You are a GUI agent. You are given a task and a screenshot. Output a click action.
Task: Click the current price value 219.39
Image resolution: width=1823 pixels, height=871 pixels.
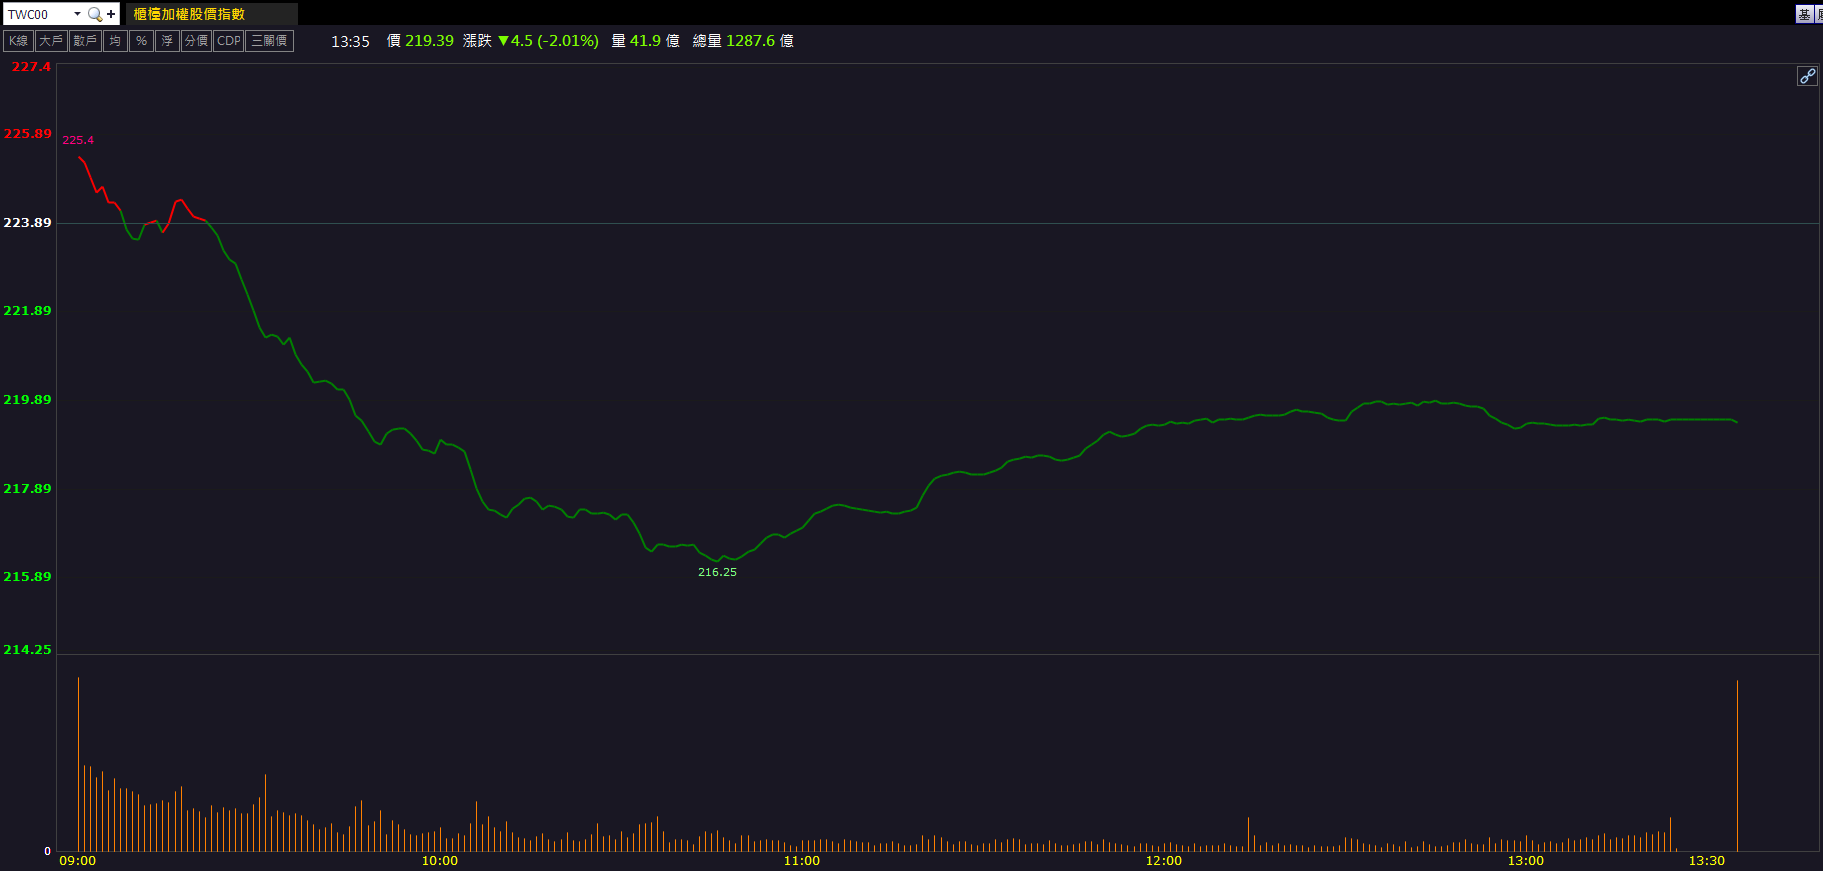429,41
